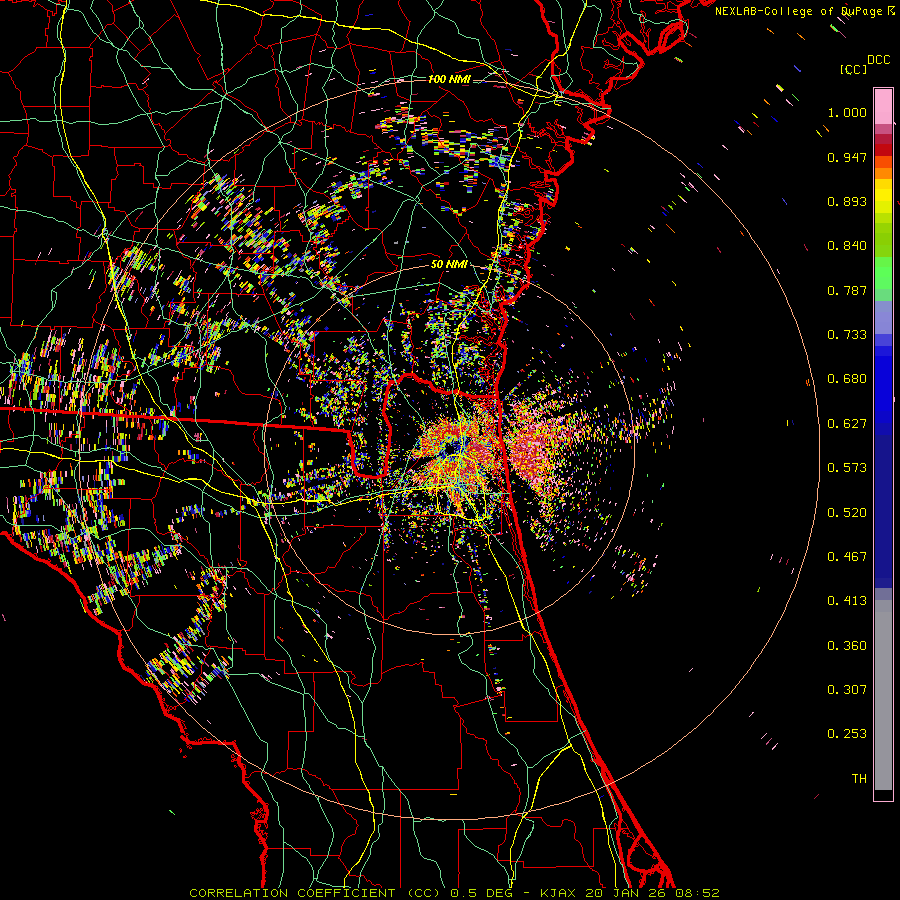Click the 0.467 scale value
The image size is (900, 900).
coord(847,557)
